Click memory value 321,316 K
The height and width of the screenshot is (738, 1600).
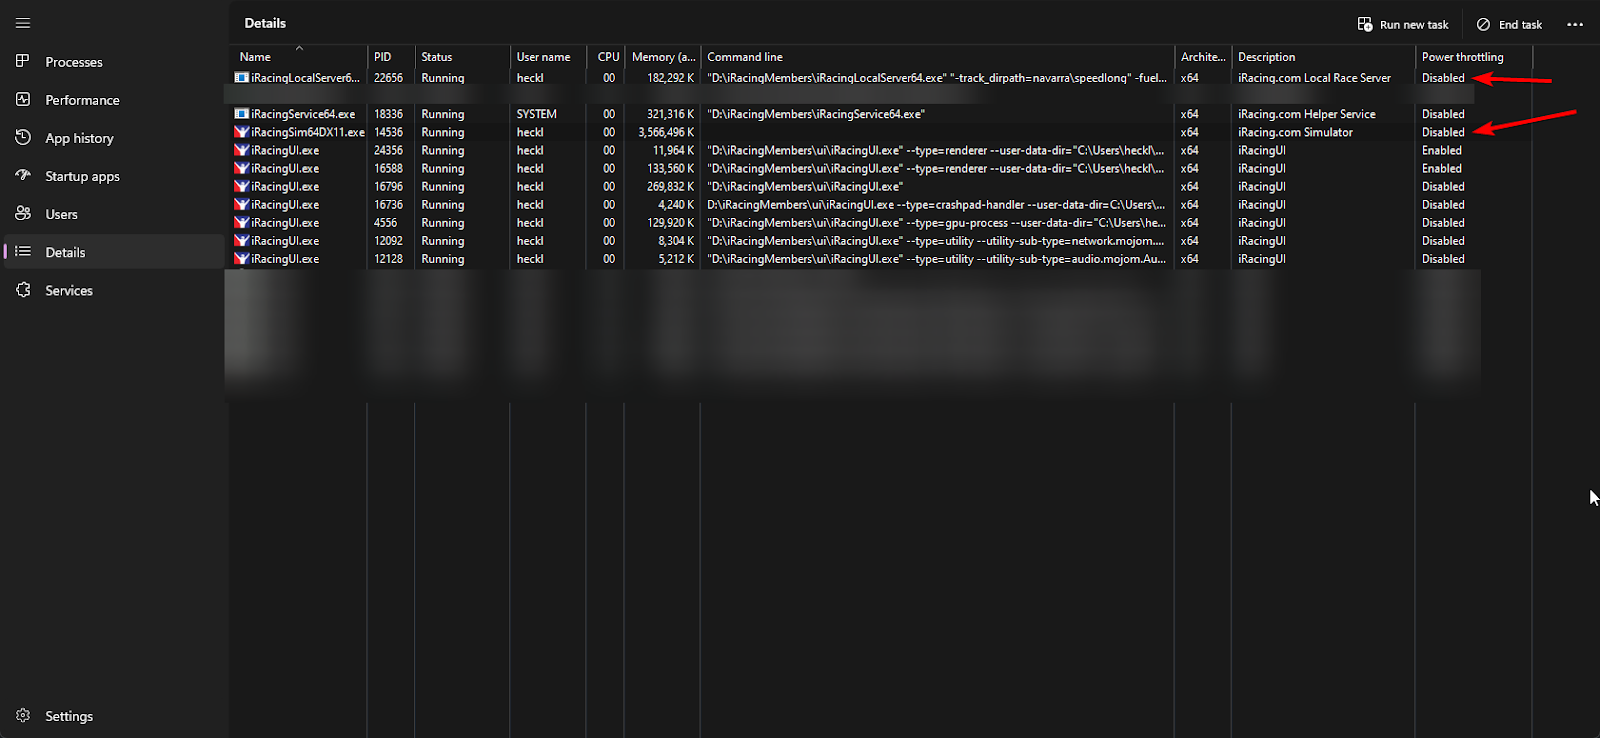click(x=670, y=114)
